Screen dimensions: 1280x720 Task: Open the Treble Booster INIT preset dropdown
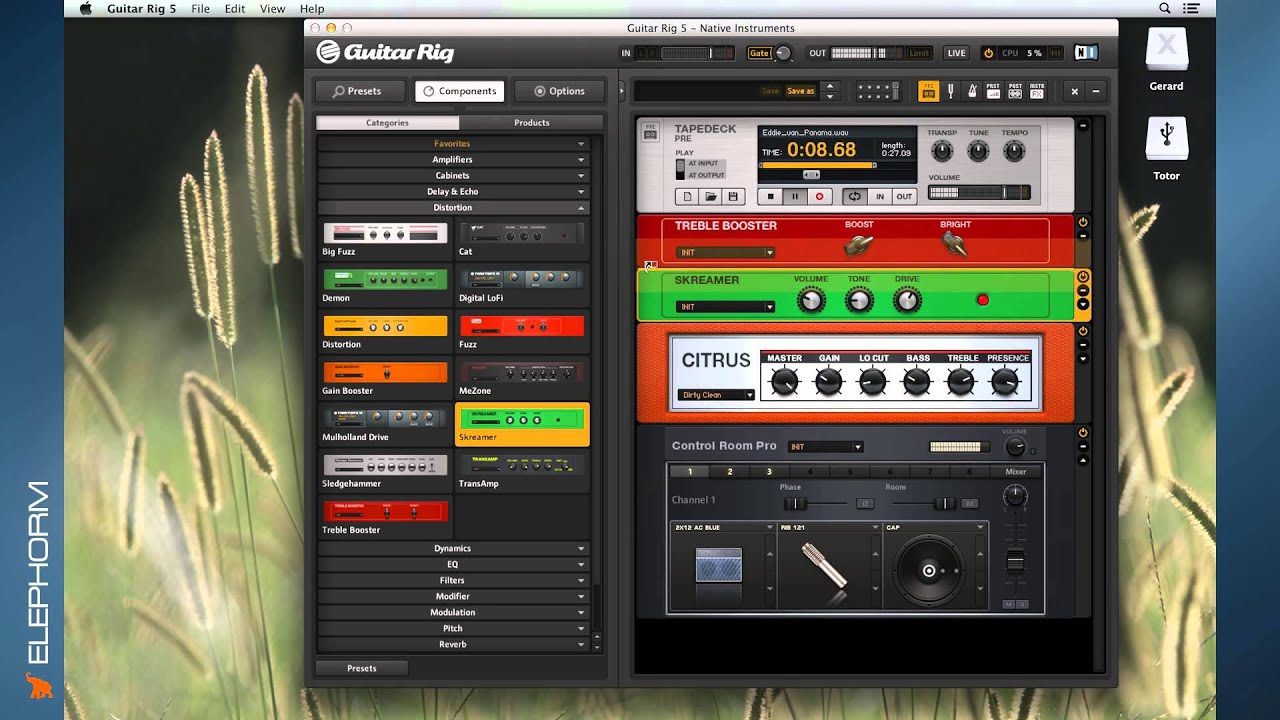coord(726,253)
